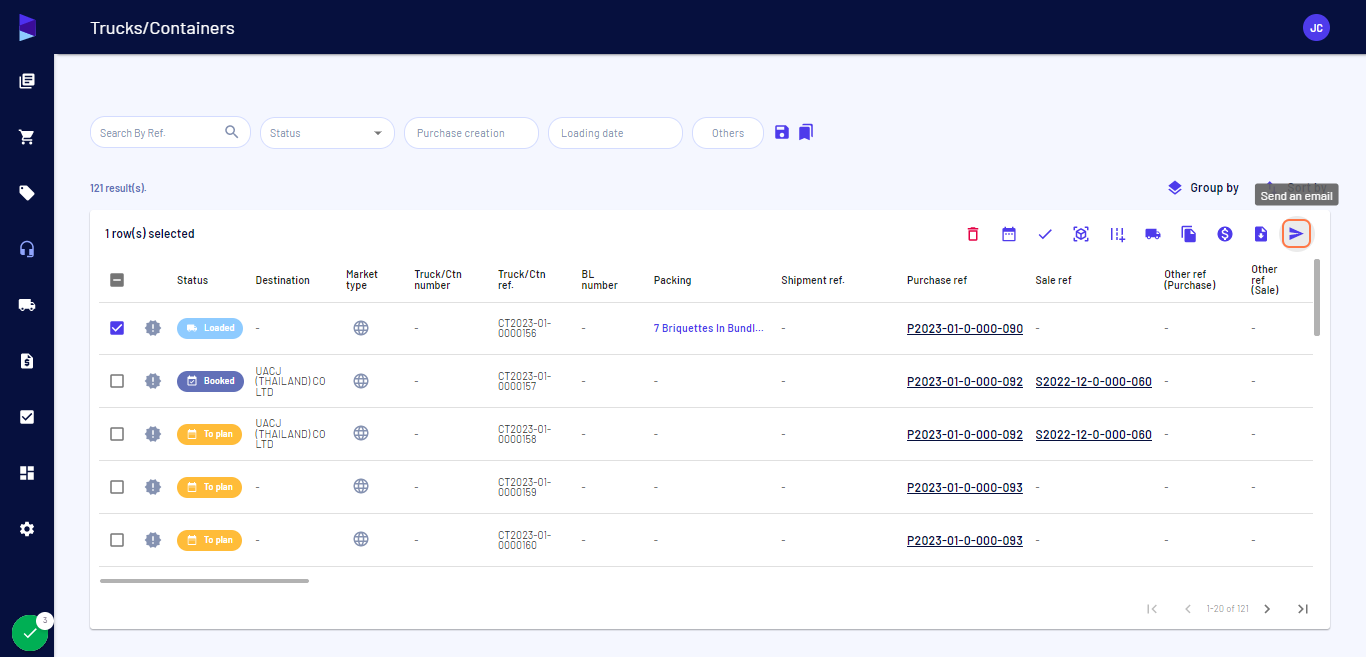The height and width of the screenshot is (657, 1366).
Task: Open the Loading date filter
Action: click(x=615, y=133)
